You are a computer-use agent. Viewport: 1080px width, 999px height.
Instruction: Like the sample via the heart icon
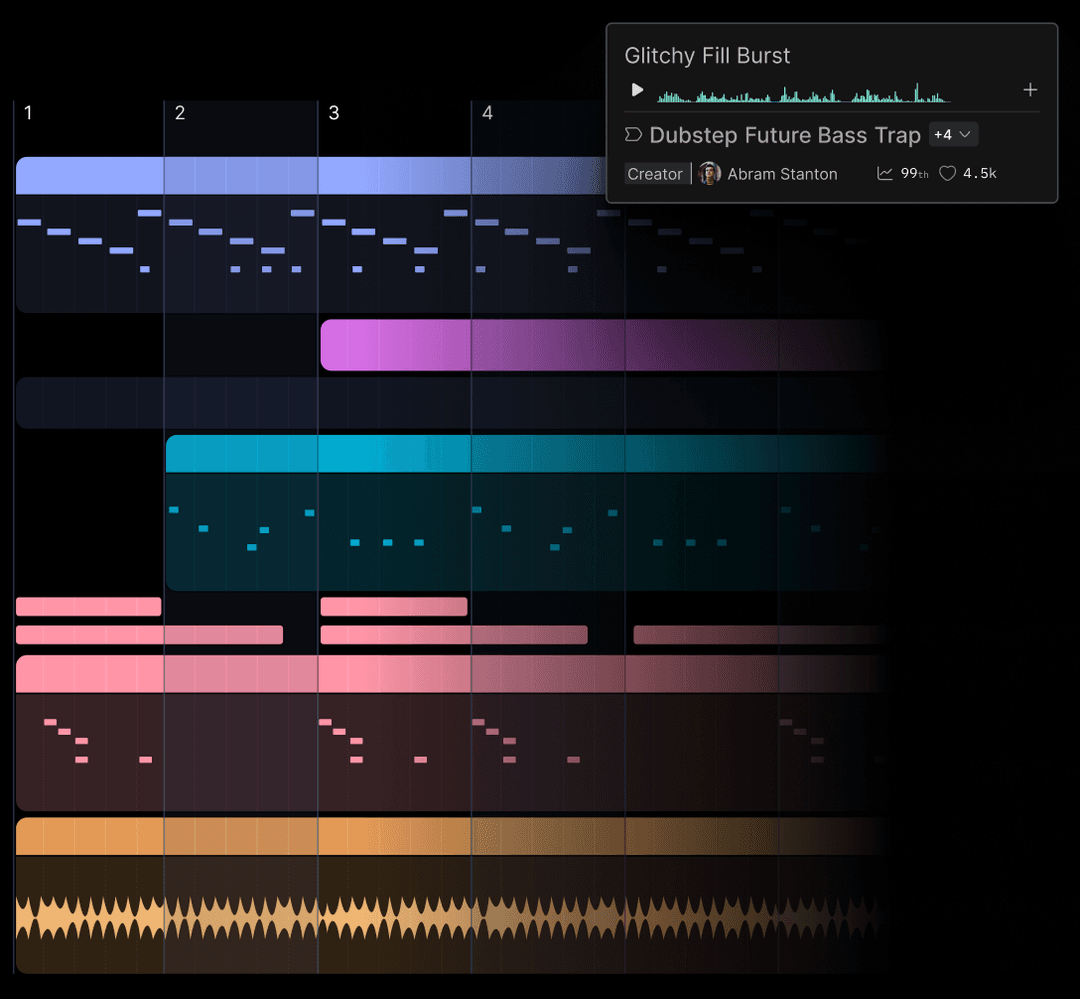click(x=946, y=173)
